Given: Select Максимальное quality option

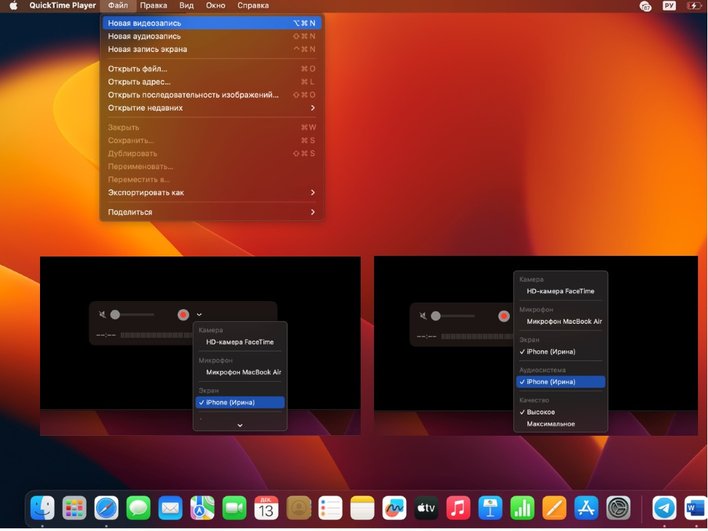Looking at the screenshot, I should [x=560, y=424].
